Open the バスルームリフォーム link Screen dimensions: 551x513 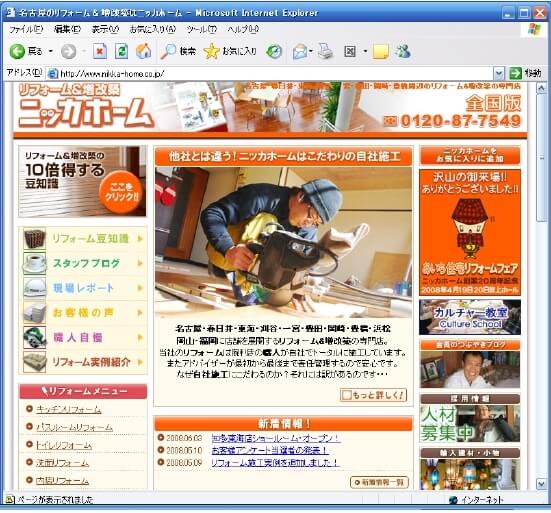(74, 427)
